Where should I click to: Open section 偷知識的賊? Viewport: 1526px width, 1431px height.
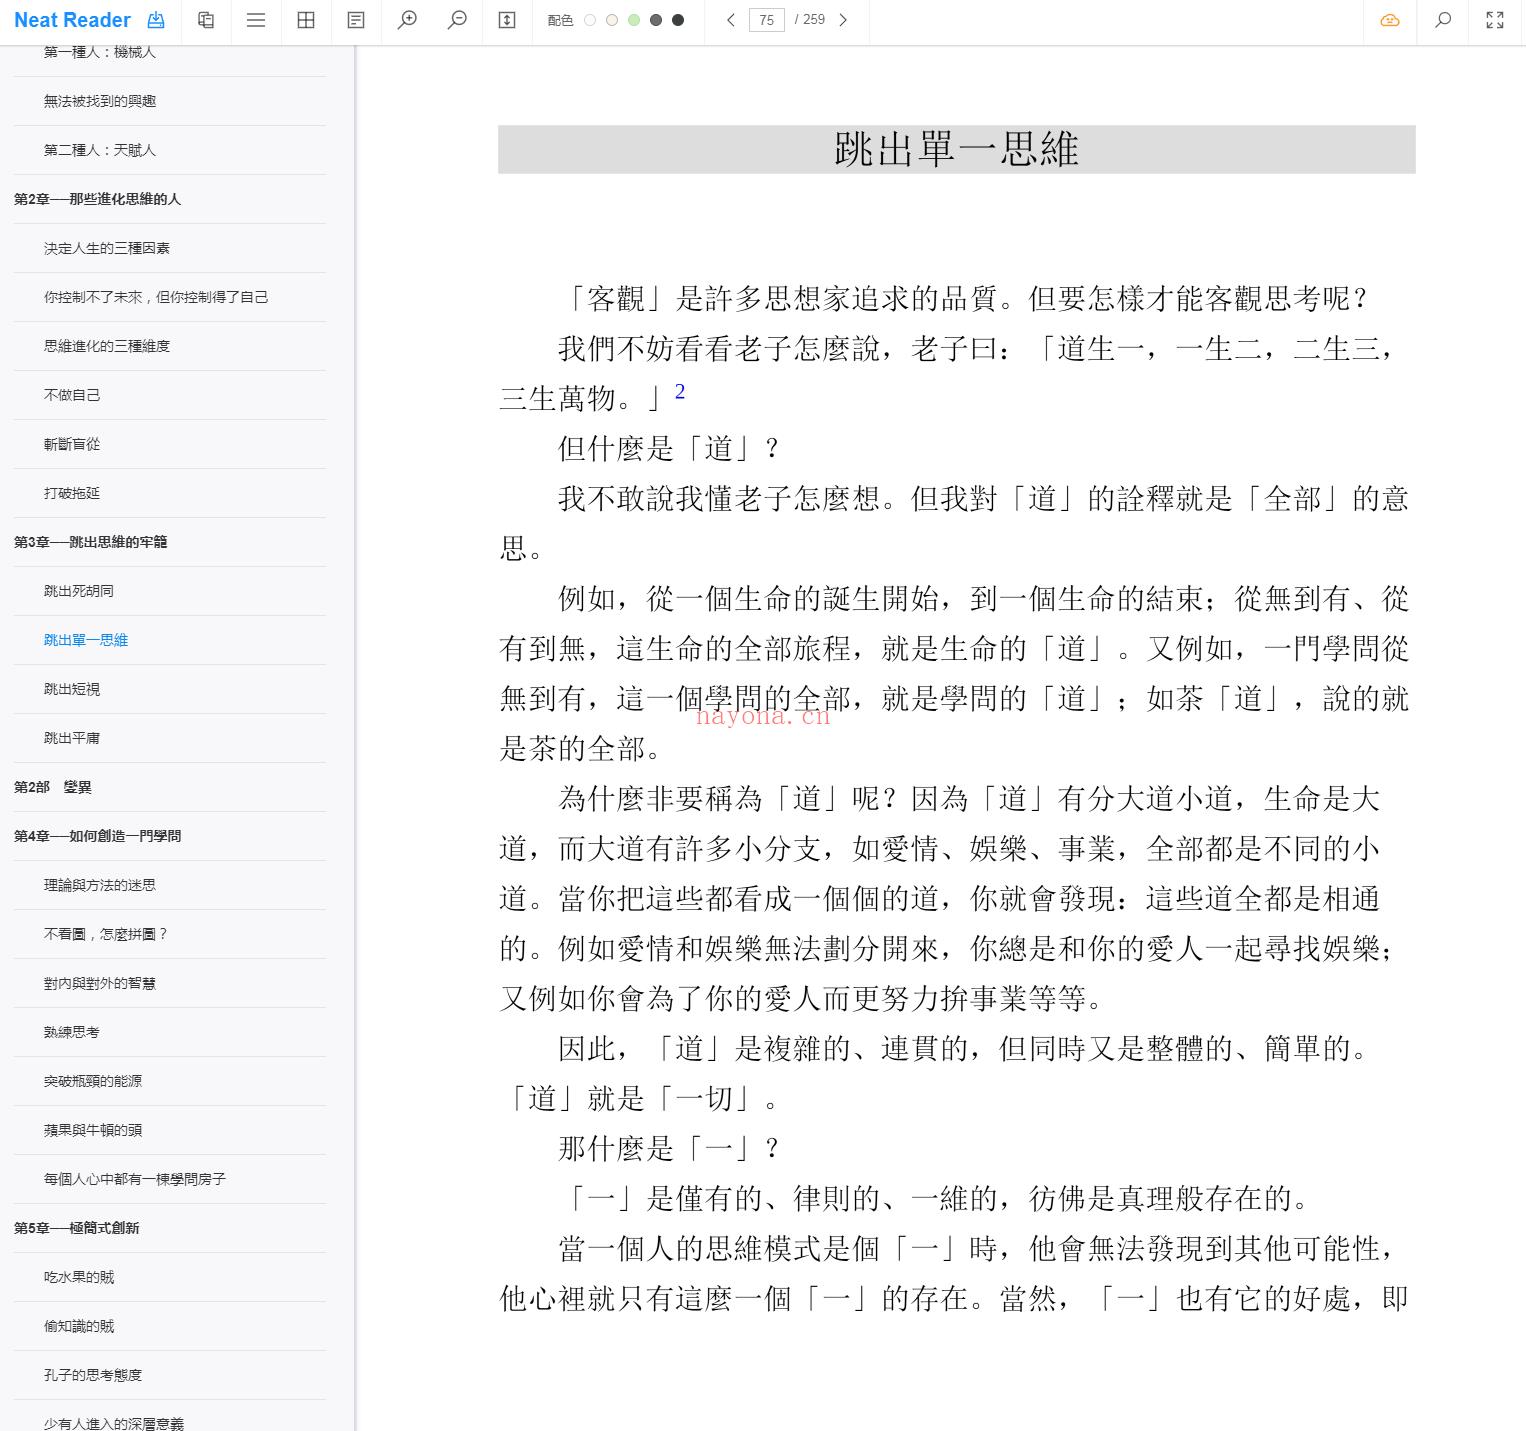point(79,1326)
